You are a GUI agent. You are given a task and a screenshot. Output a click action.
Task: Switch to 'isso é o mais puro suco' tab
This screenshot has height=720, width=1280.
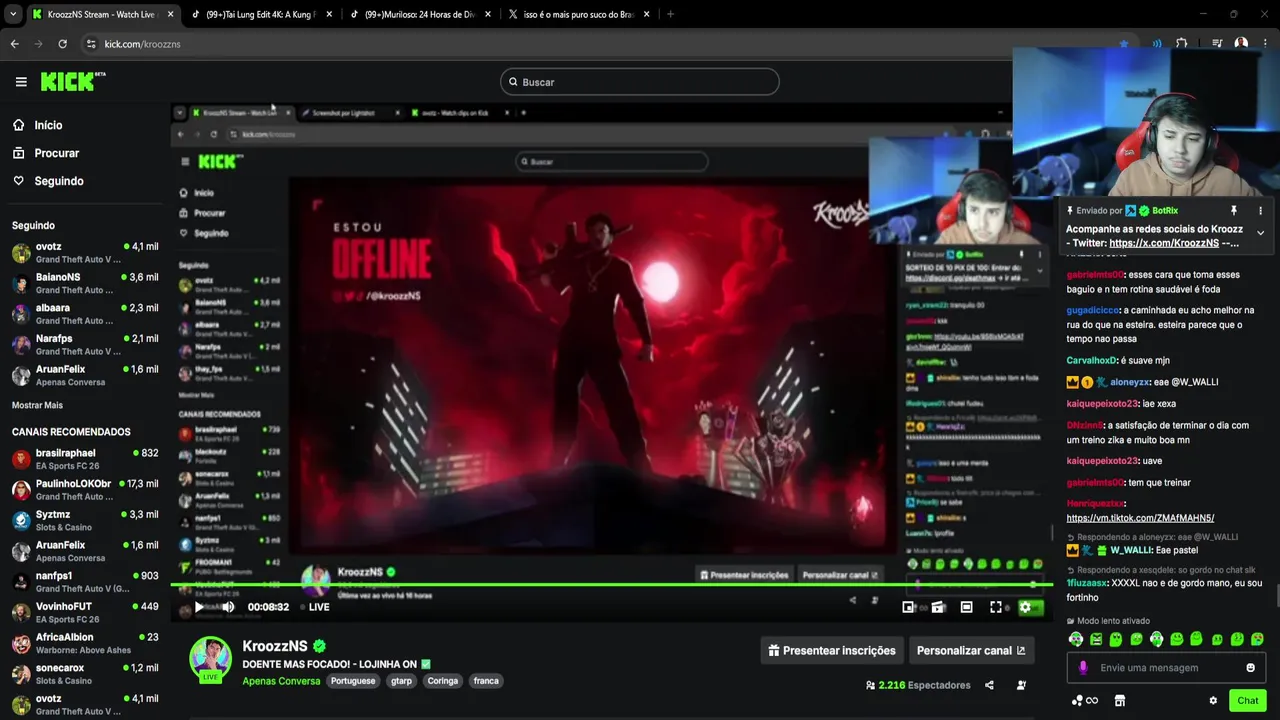click(x=577, y=14)
